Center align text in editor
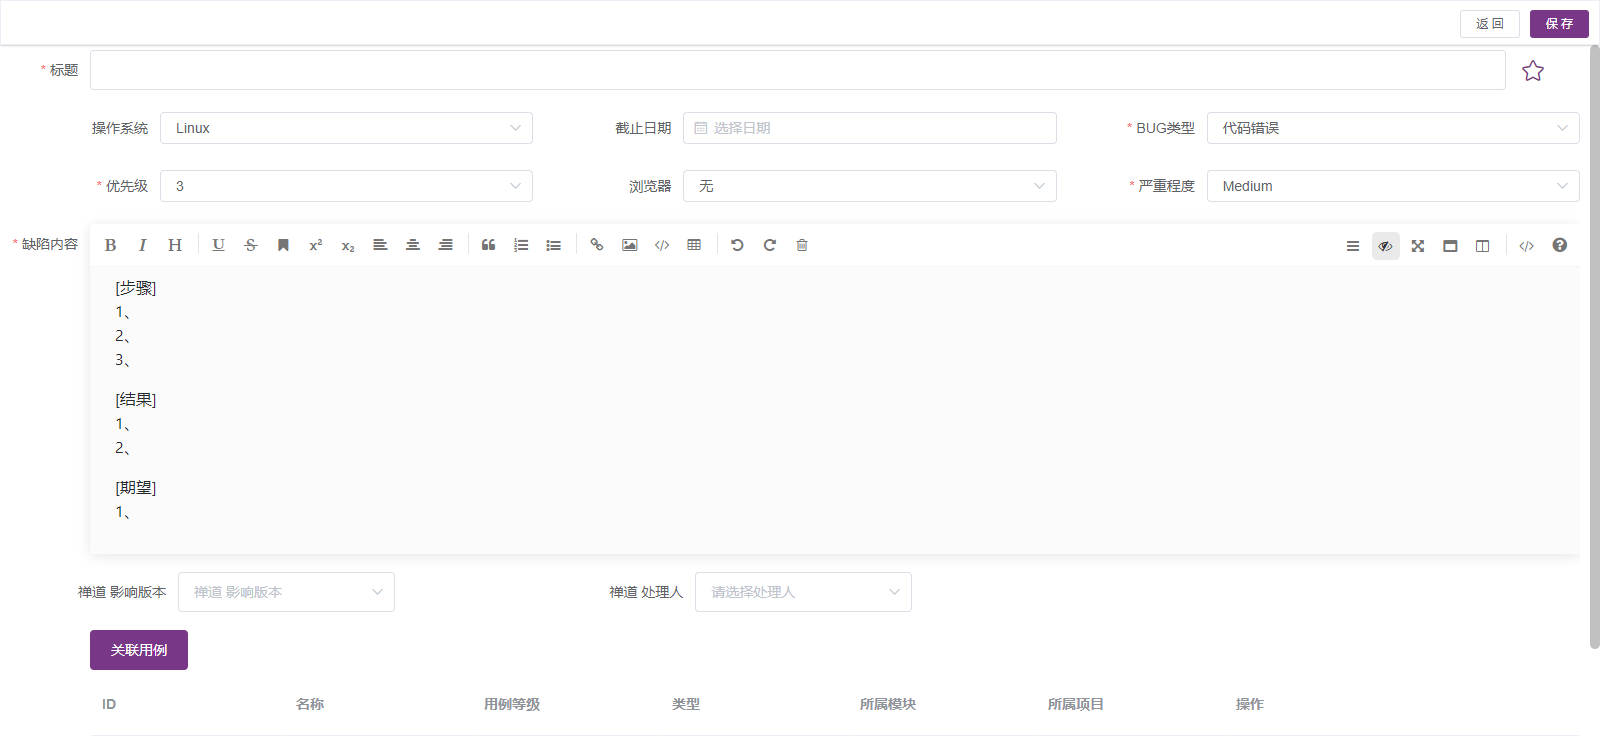Viewport: 1600px width, 753px height. 413,245
